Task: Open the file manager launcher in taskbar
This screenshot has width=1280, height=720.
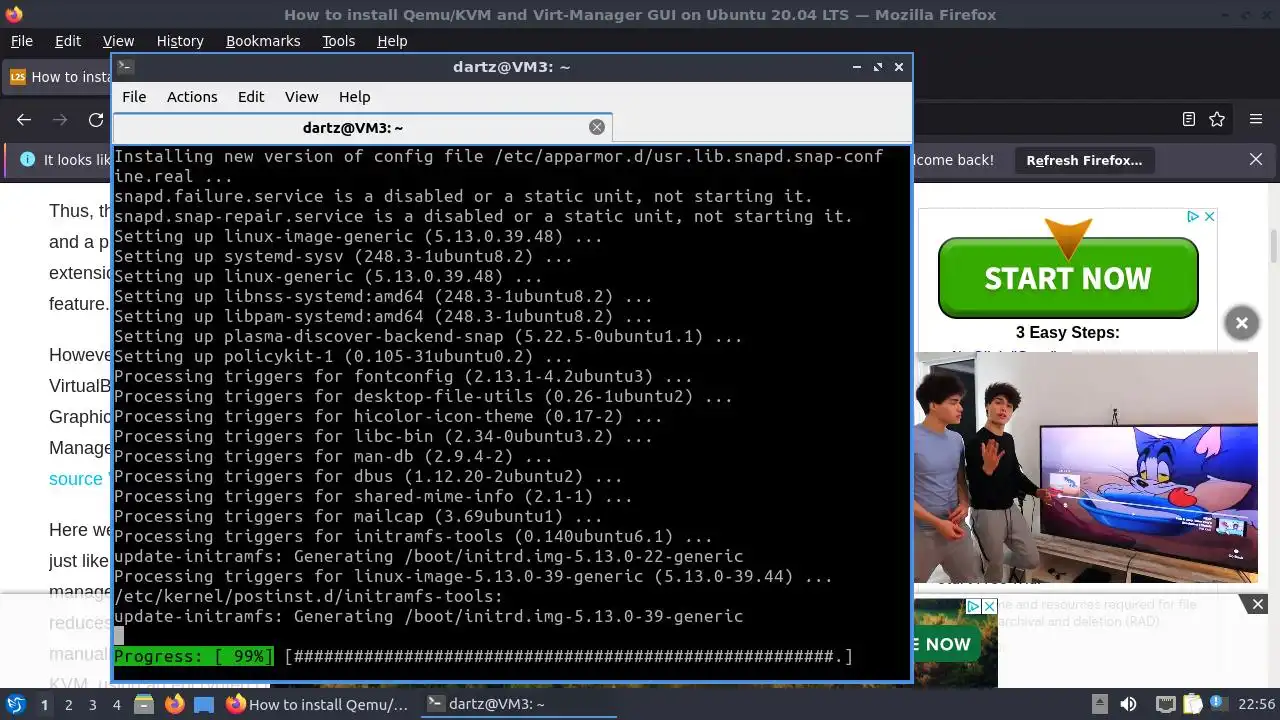Action: [144, 704]
